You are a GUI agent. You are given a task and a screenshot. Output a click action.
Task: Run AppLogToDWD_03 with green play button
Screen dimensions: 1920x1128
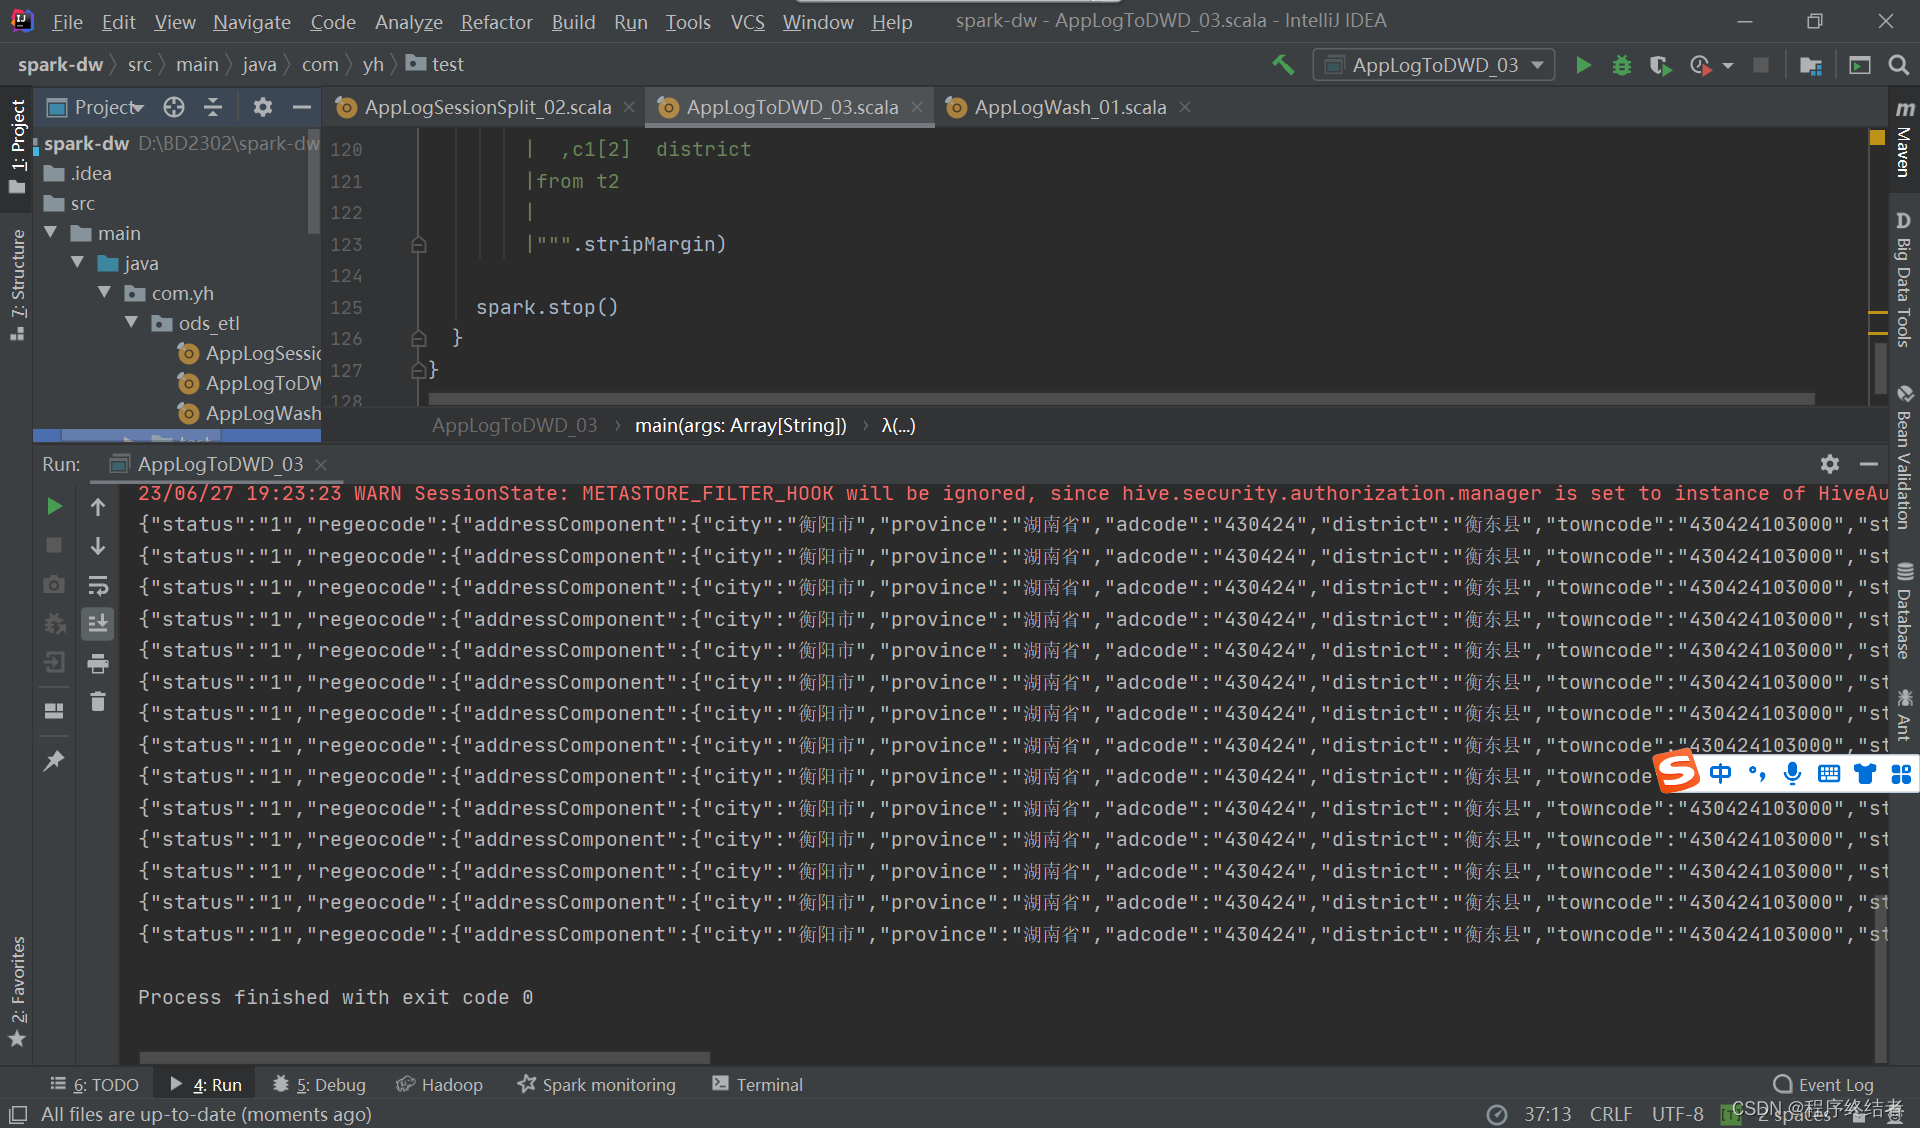(1583, 65)
